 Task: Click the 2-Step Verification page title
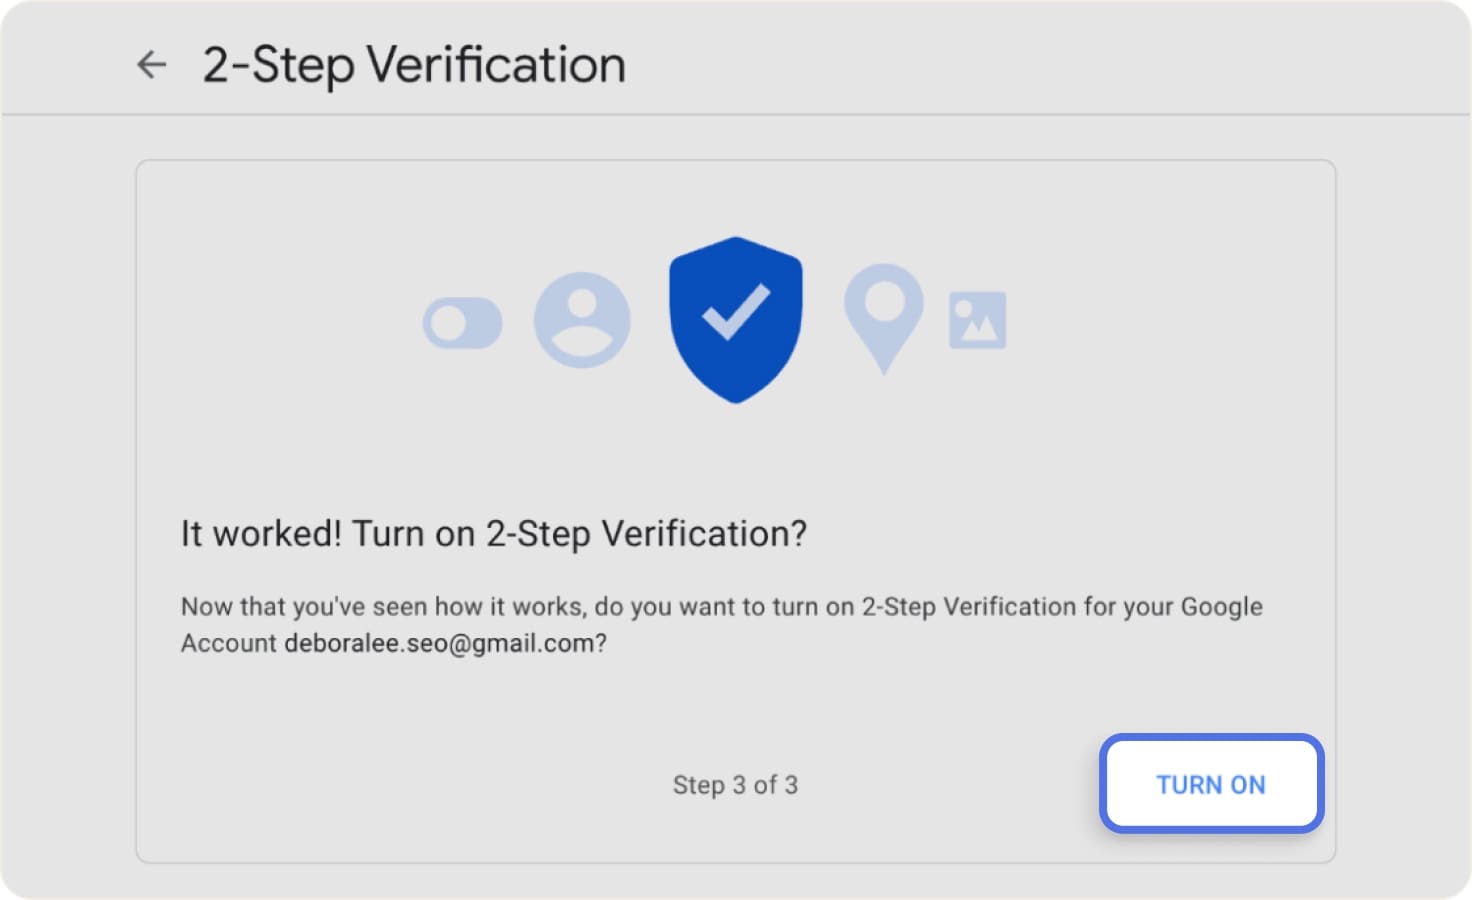point(412,64)
